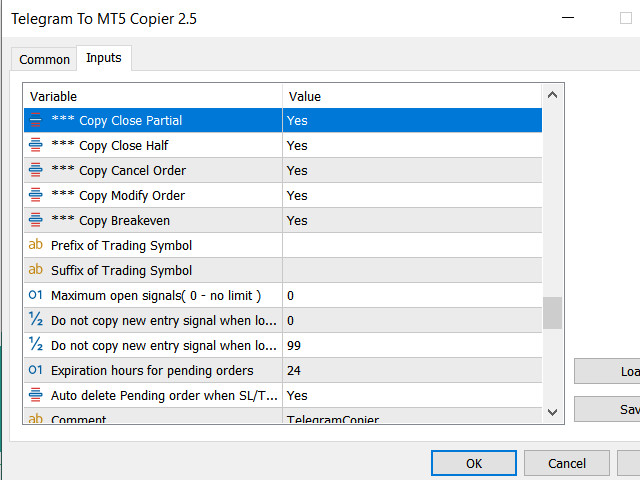This screenshot has height=480, width=640.
Task: Select the '*** Copy Breakeven' row label
Action: coord(110,220)
